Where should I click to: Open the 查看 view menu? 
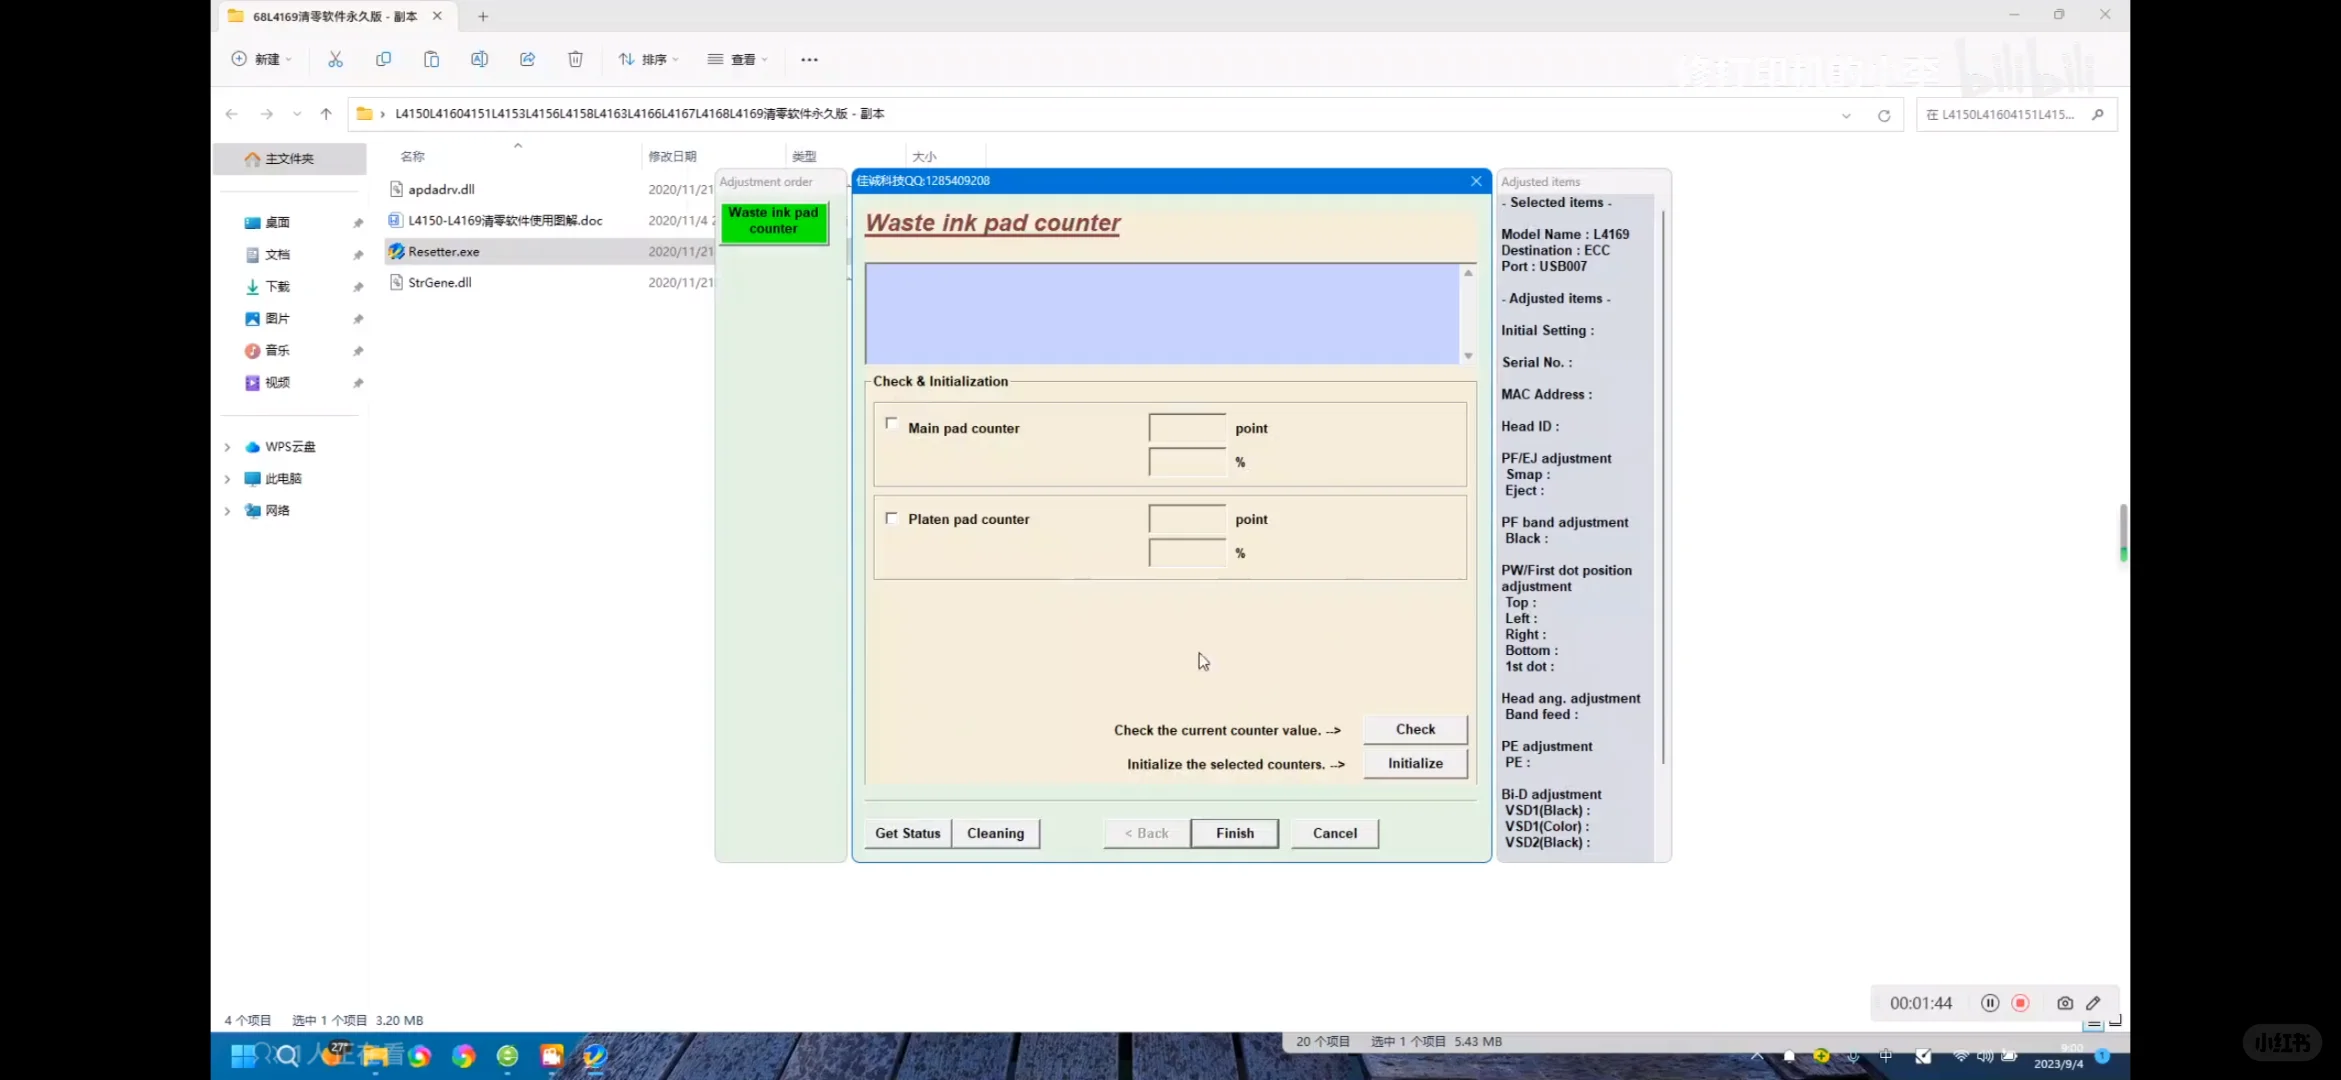737,59
